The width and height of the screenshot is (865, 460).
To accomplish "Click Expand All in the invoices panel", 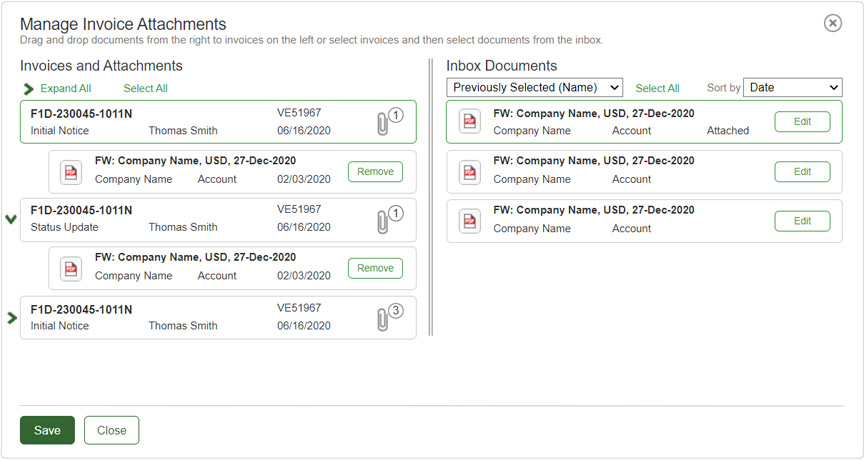I will [x=65, y=89].
